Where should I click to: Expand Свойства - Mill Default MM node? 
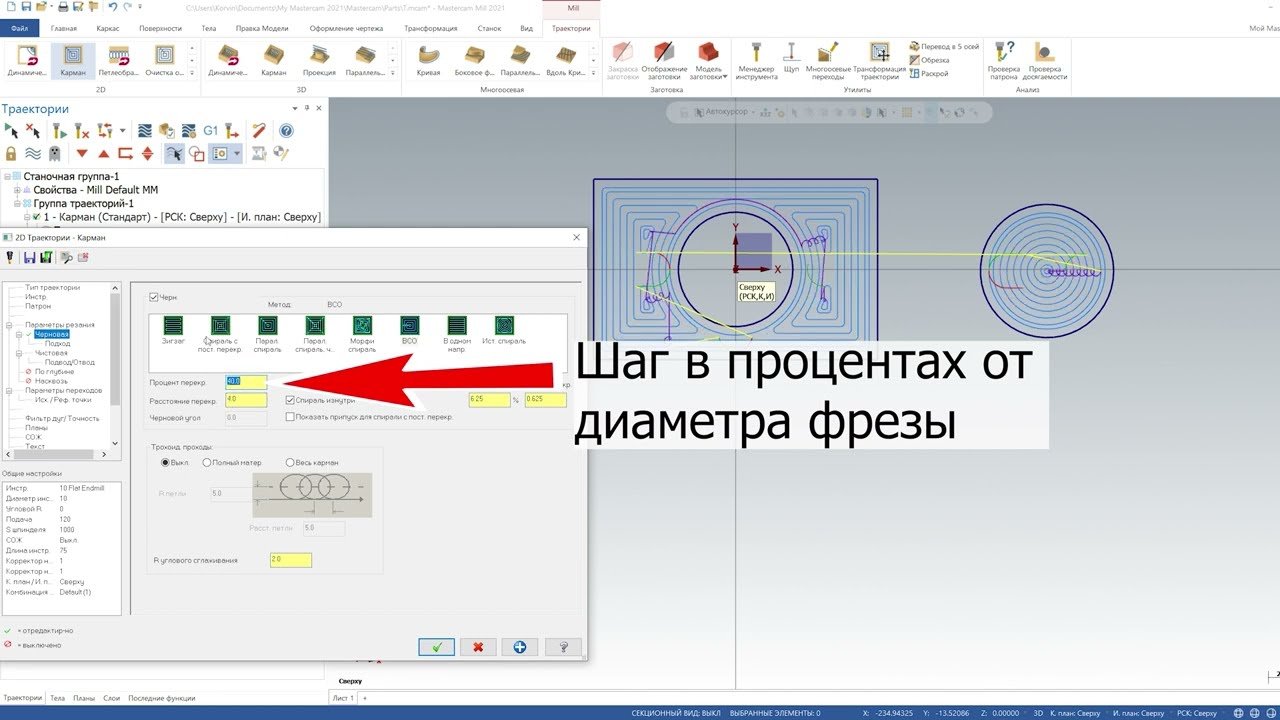tap(17, 190)
